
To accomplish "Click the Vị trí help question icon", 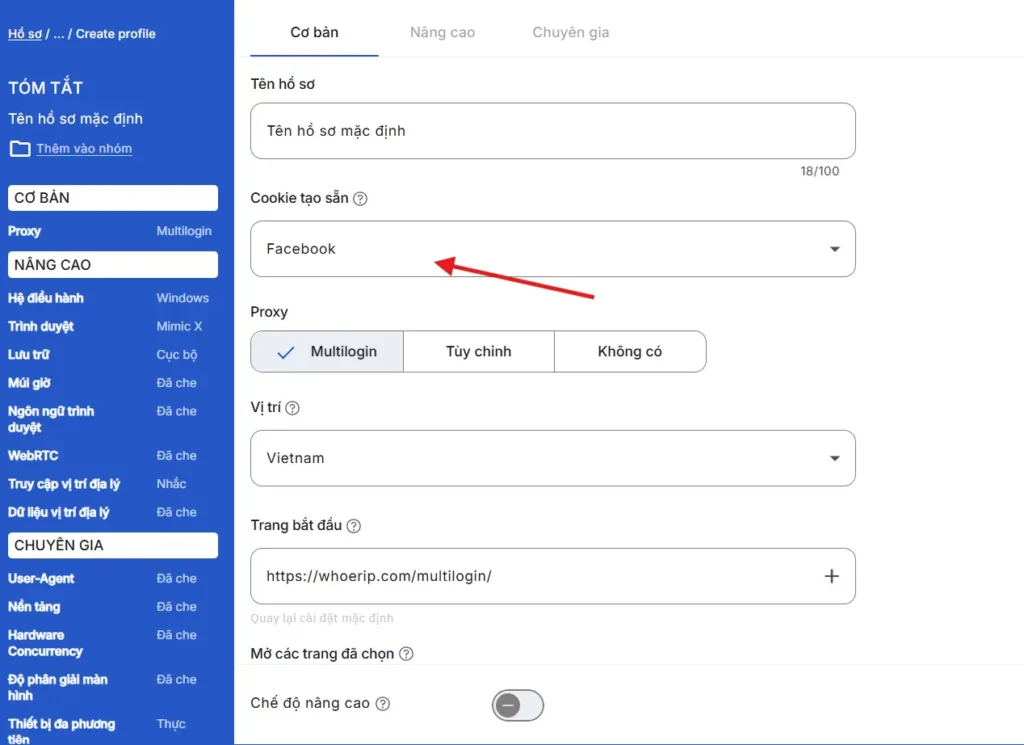I will pyautogui.click(x=293, y=408).
